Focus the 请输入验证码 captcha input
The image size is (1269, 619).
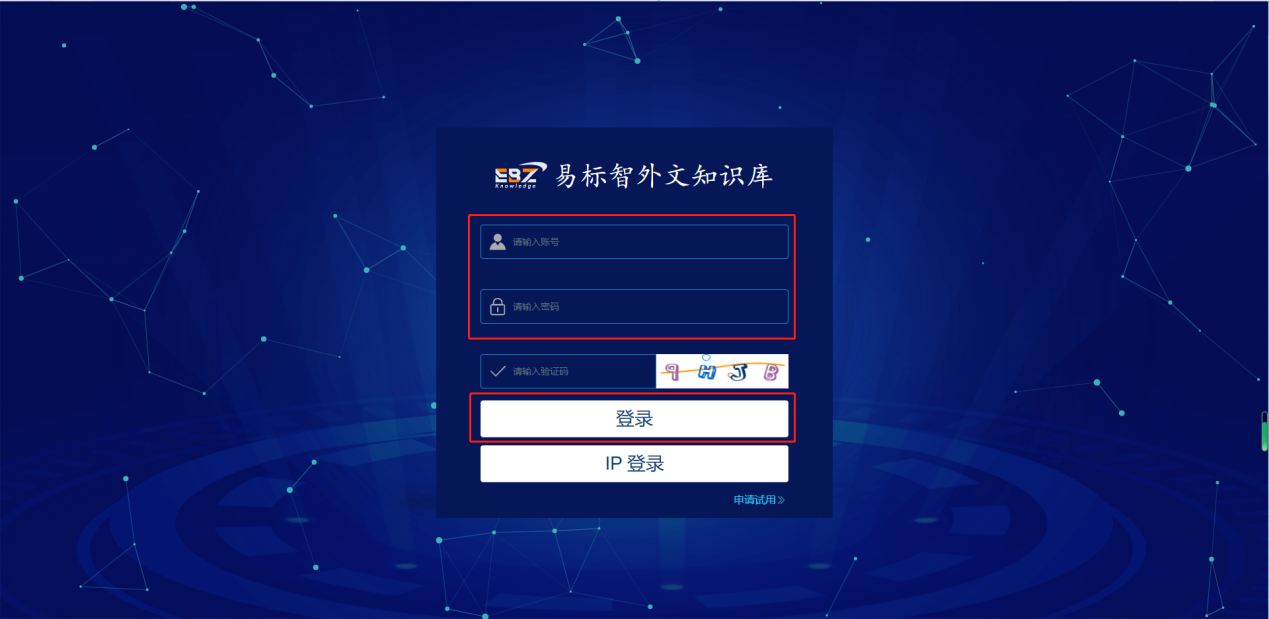click(568, 371)
